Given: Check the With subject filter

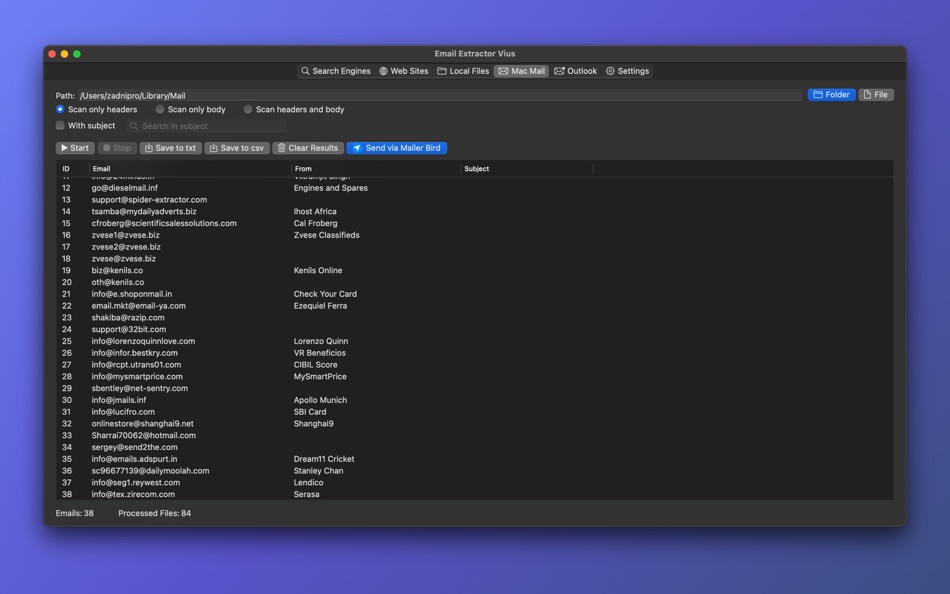Looking at the screenshot, I should [60, 126].
